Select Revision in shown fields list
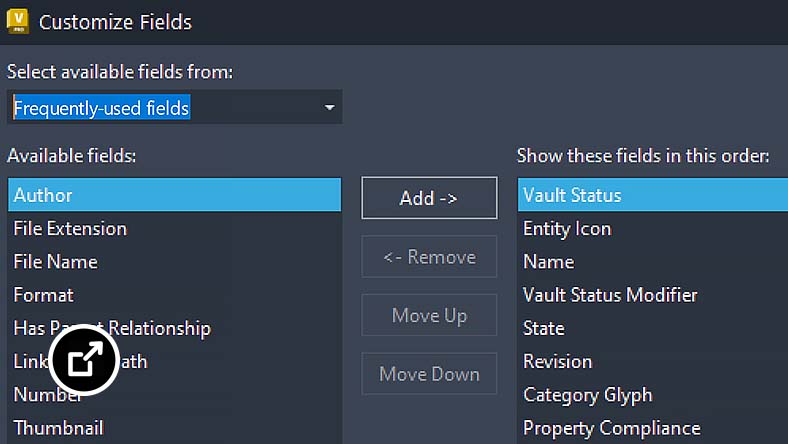The height and width of the screenshot is (444, 788). point(653,361)
